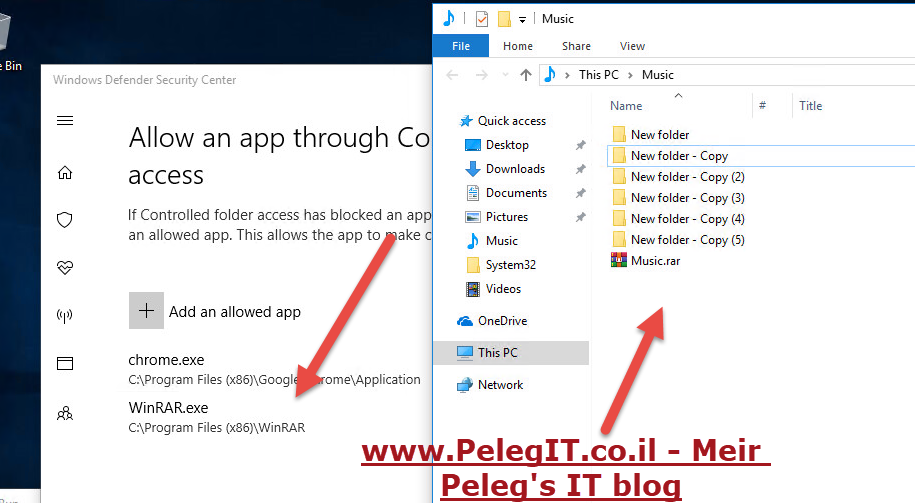
Task: Go to Defender Home icon
Action: [x=65, y=173]
